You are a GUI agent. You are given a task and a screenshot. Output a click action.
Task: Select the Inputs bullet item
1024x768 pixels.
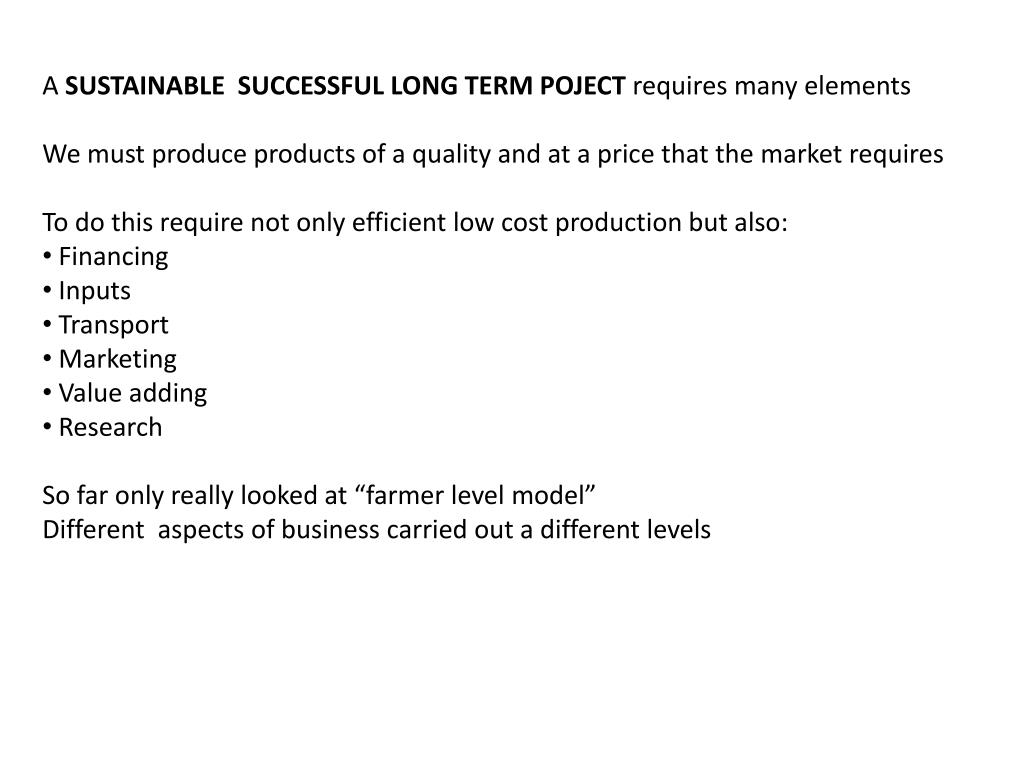pyautogui.click(x=87, y=291)
